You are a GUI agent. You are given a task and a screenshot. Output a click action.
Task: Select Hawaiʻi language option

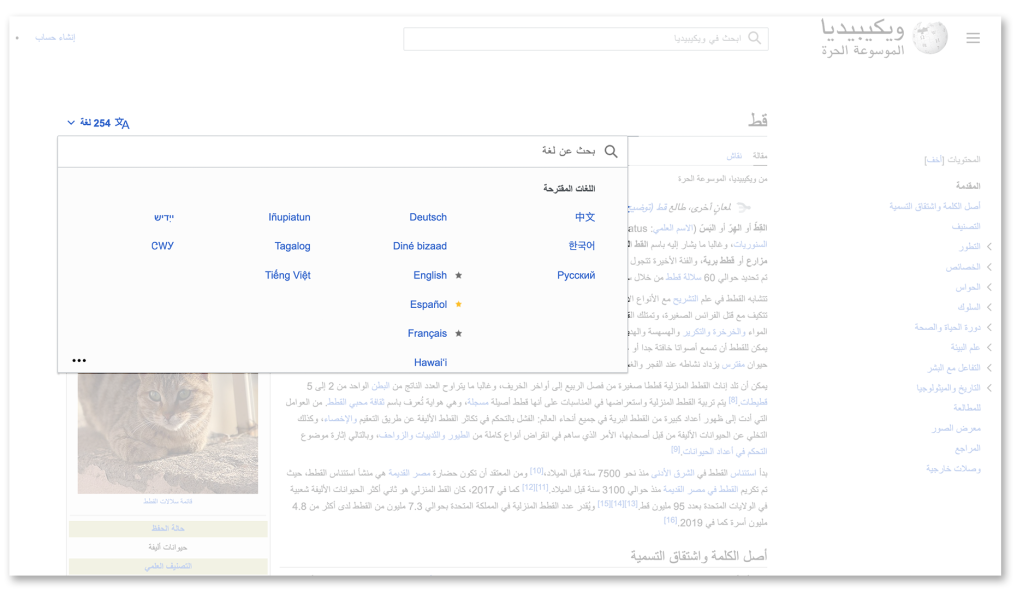point(431,362)
